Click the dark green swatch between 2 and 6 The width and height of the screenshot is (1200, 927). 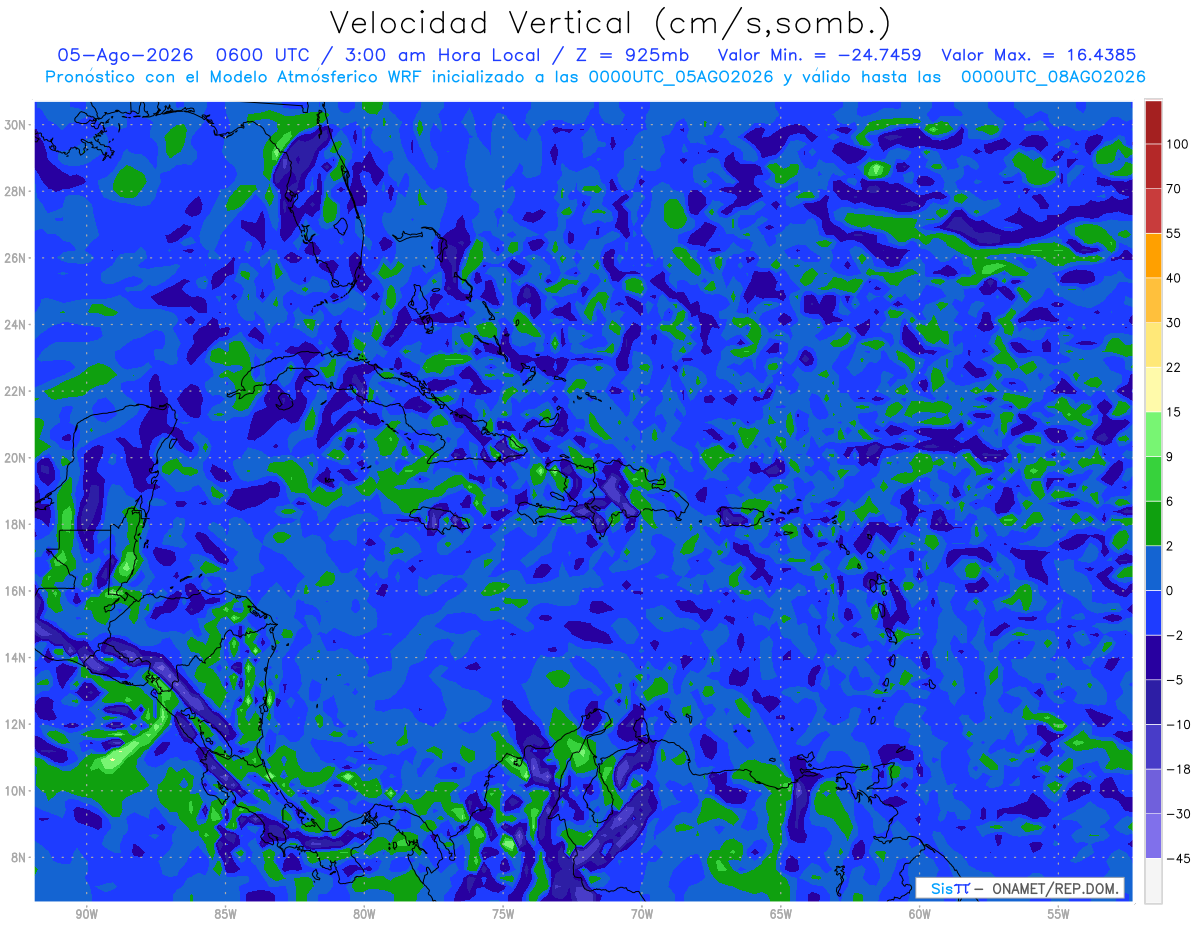(1153, 524)
